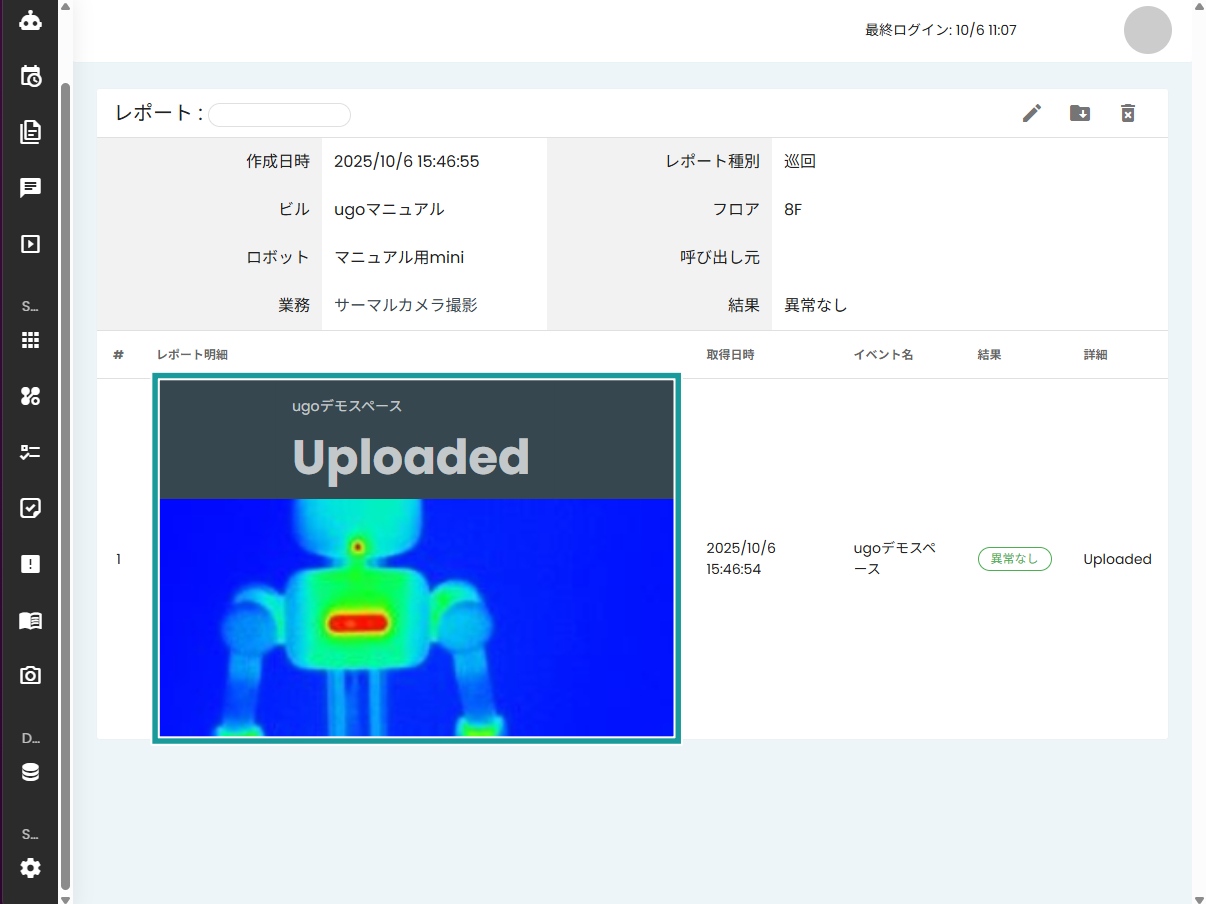Screen dimensions: 1206x904
Task: Open the apps grid icon in the sidebar
Action: pyautogui.click(x=29, y=340)
